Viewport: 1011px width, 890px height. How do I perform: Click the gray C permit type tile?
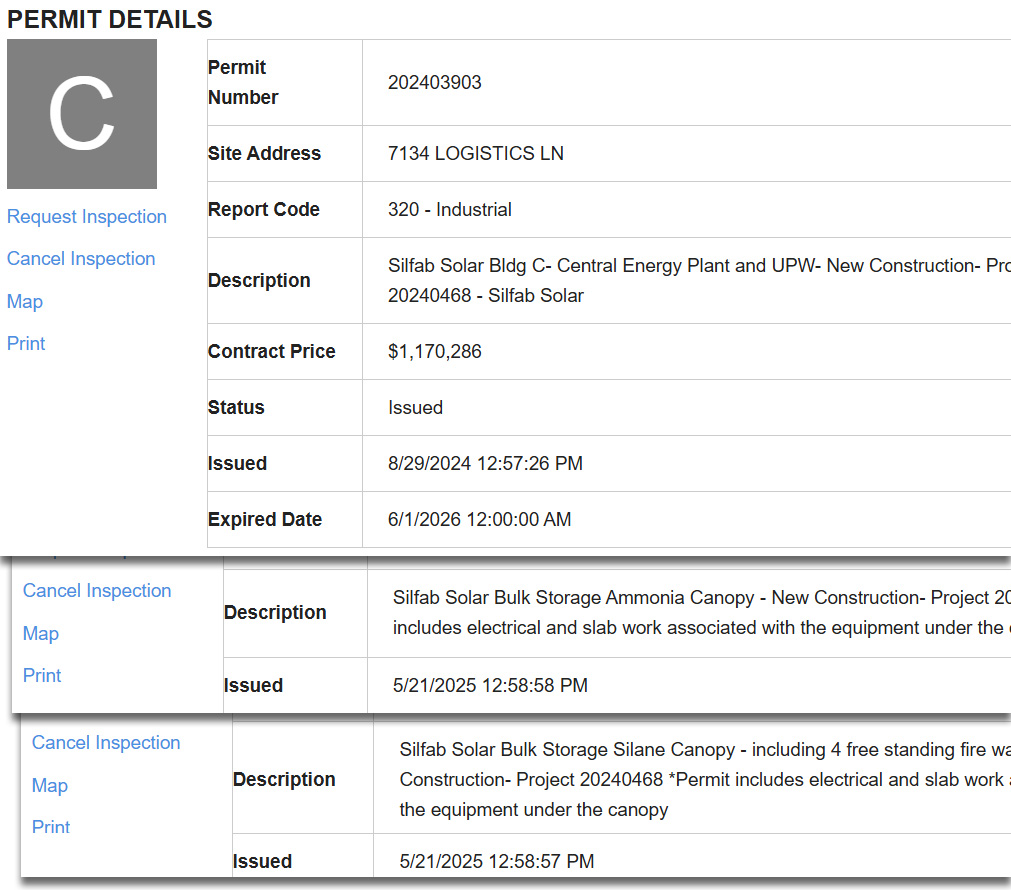pos(82,114)
